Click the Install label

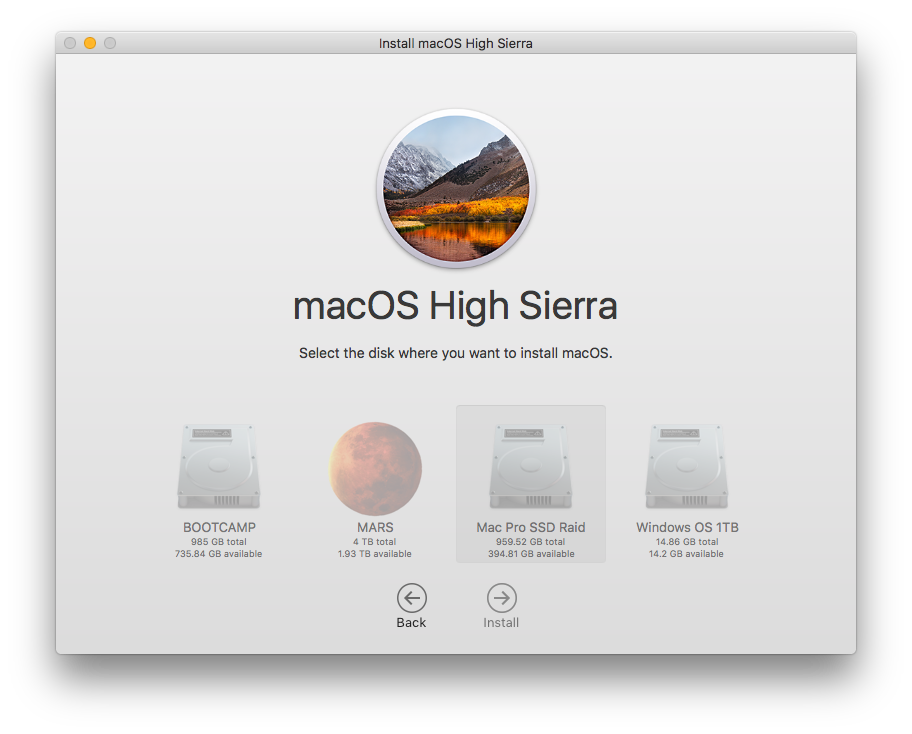501,622
